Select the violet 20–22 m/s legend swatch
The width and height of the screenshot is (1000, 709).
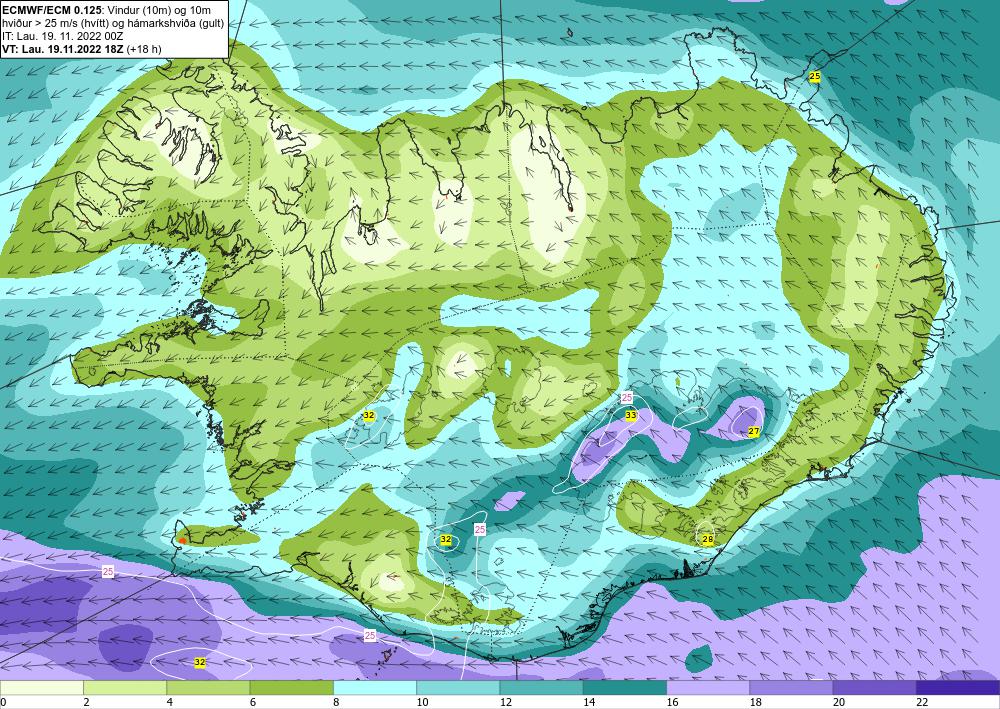874,687
